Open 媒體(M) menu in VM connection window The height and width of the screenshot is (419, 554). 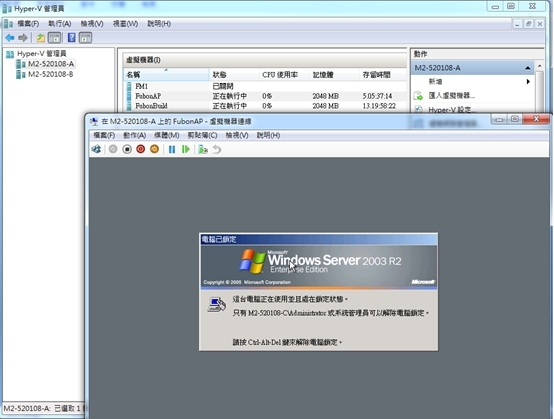tap(167, 135)
